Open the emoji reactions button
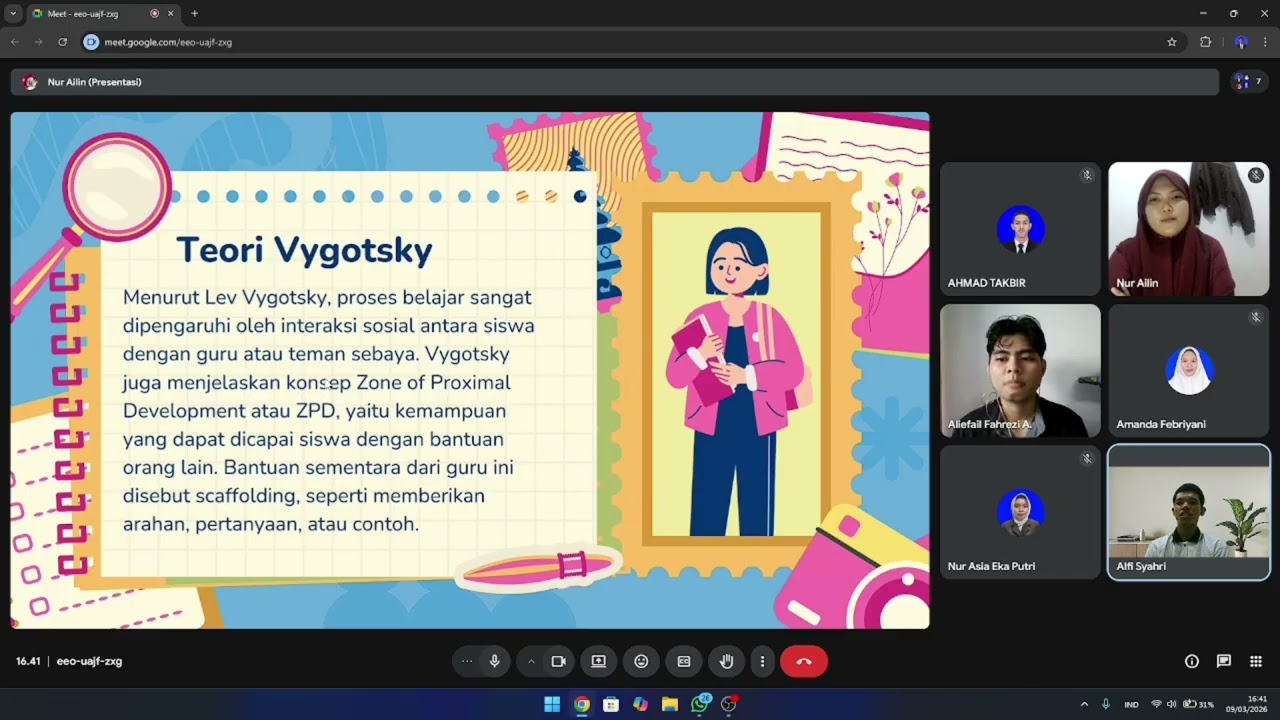This screenshot has width=1280, height=720. pyautogui.click(x=641, y=661)
